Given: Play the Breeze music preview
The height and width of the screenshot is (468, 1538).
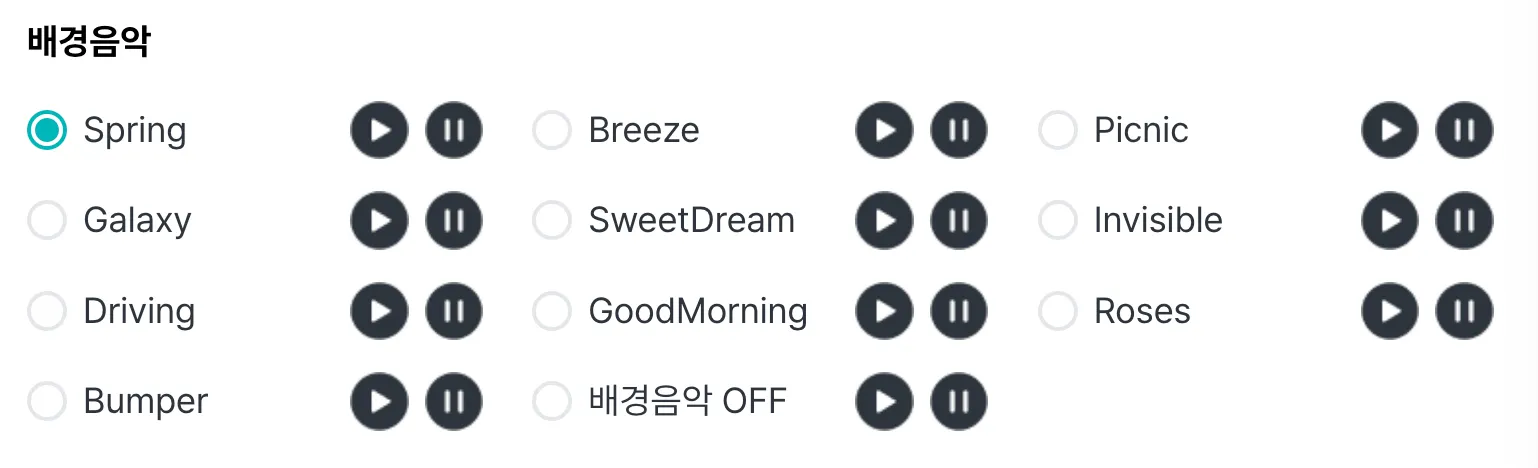Looking at the screenshot, I should point(884,130).
